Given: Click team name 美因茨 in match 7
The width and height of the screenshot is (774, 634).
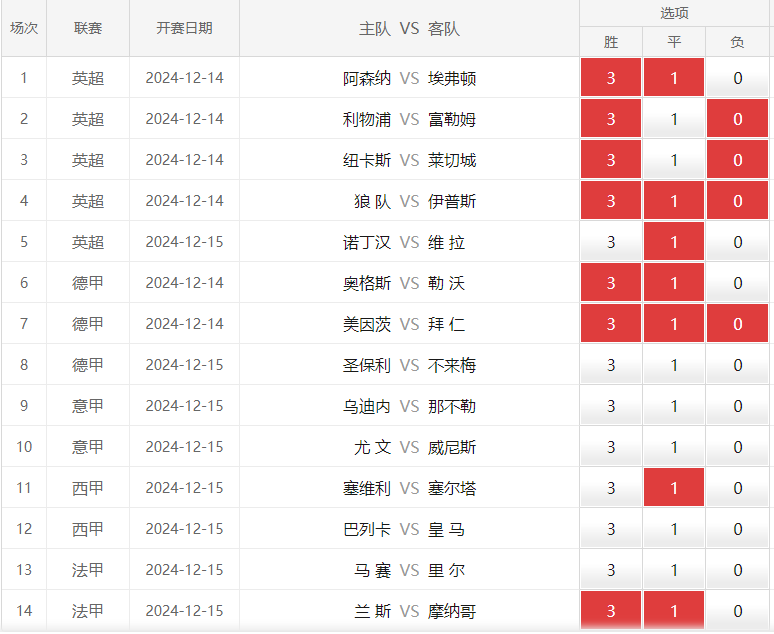Looking at the screenshot, I should [367, 324].
